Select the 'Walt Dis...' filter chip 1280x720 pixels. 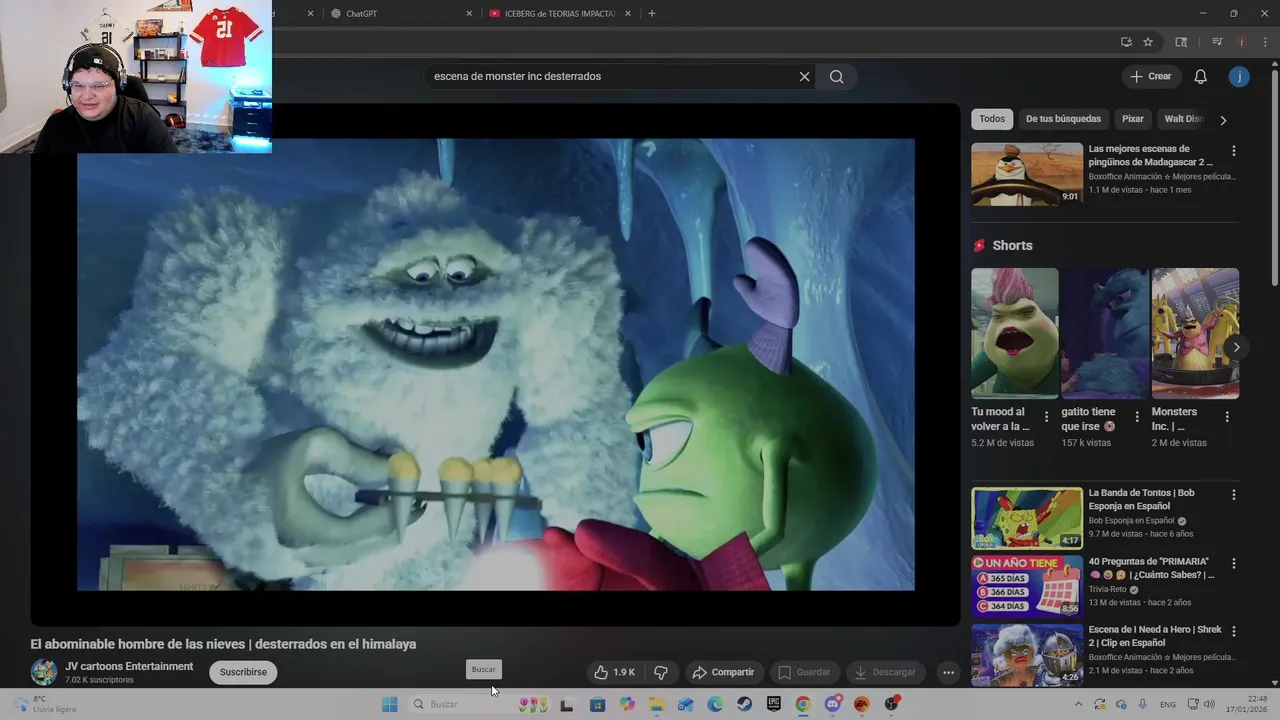point(1184,119)
